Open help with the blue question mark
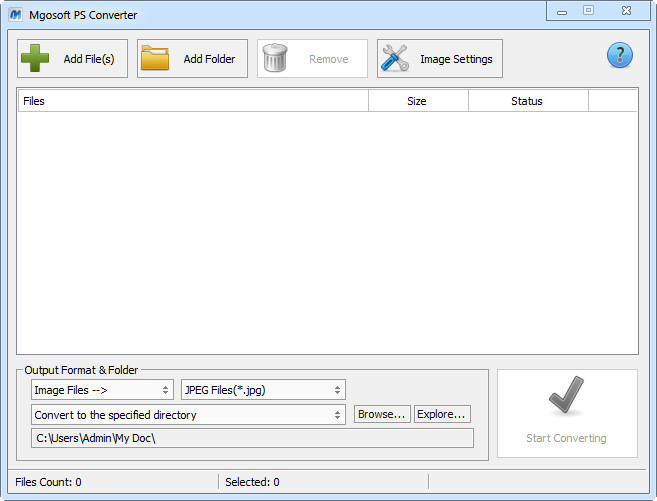657x501 pixels. tap(620, 55)
